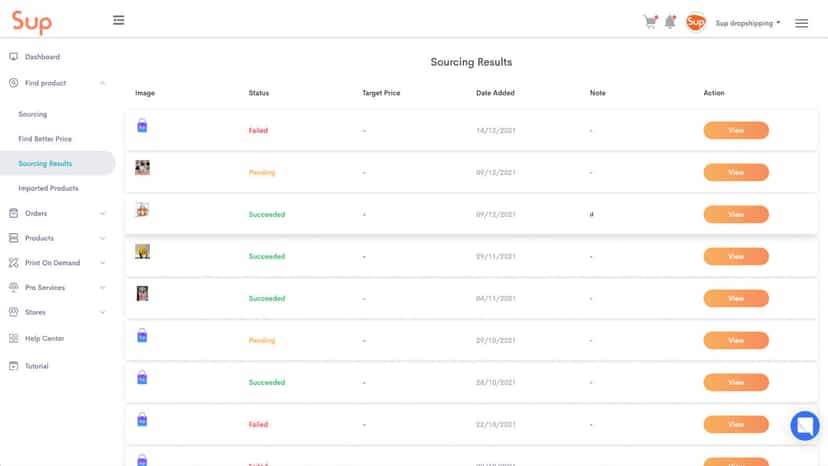The image size is (828, 466).
Task: Click the Note column header
Action: [597, 93]
